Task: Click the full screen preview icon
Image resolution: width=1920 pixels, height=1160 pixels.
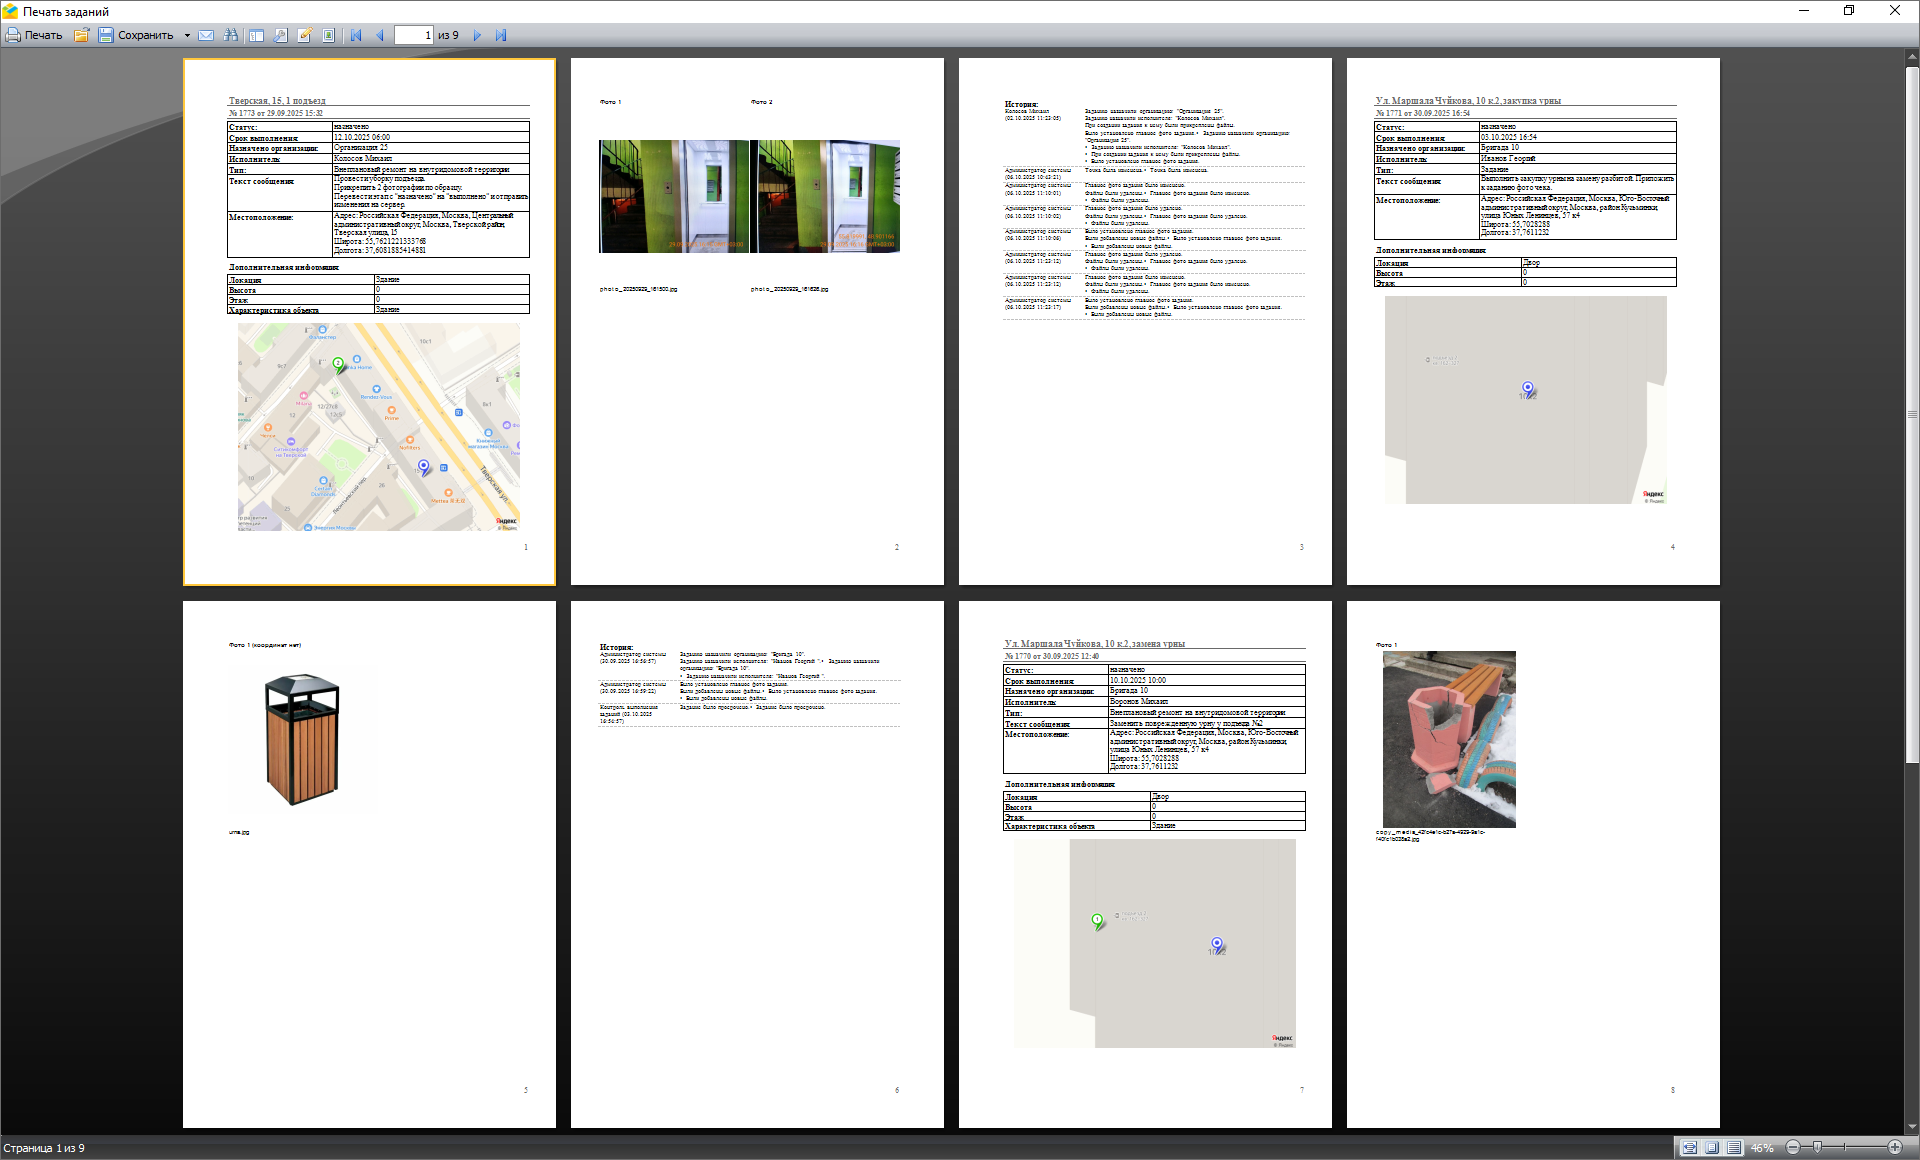Action: pyautogui.click(x=328, y=35)
